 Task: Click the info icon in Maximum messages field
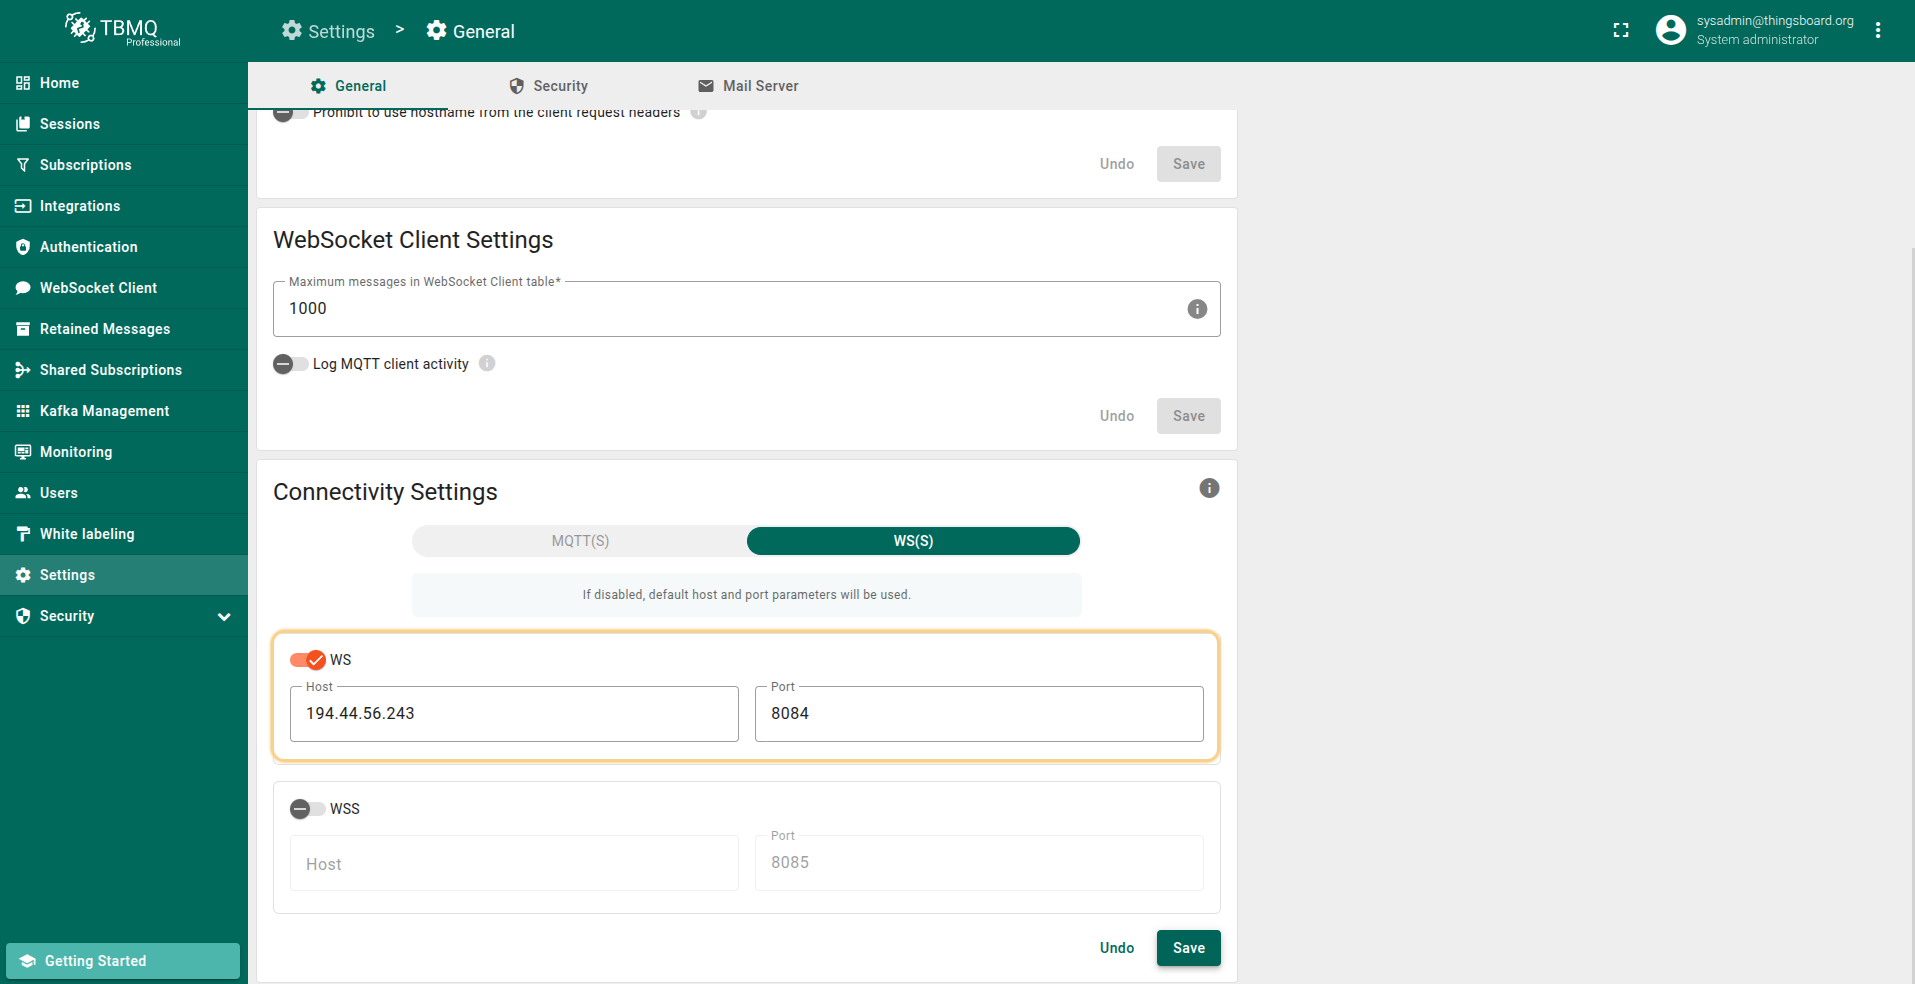(1197, 309)
